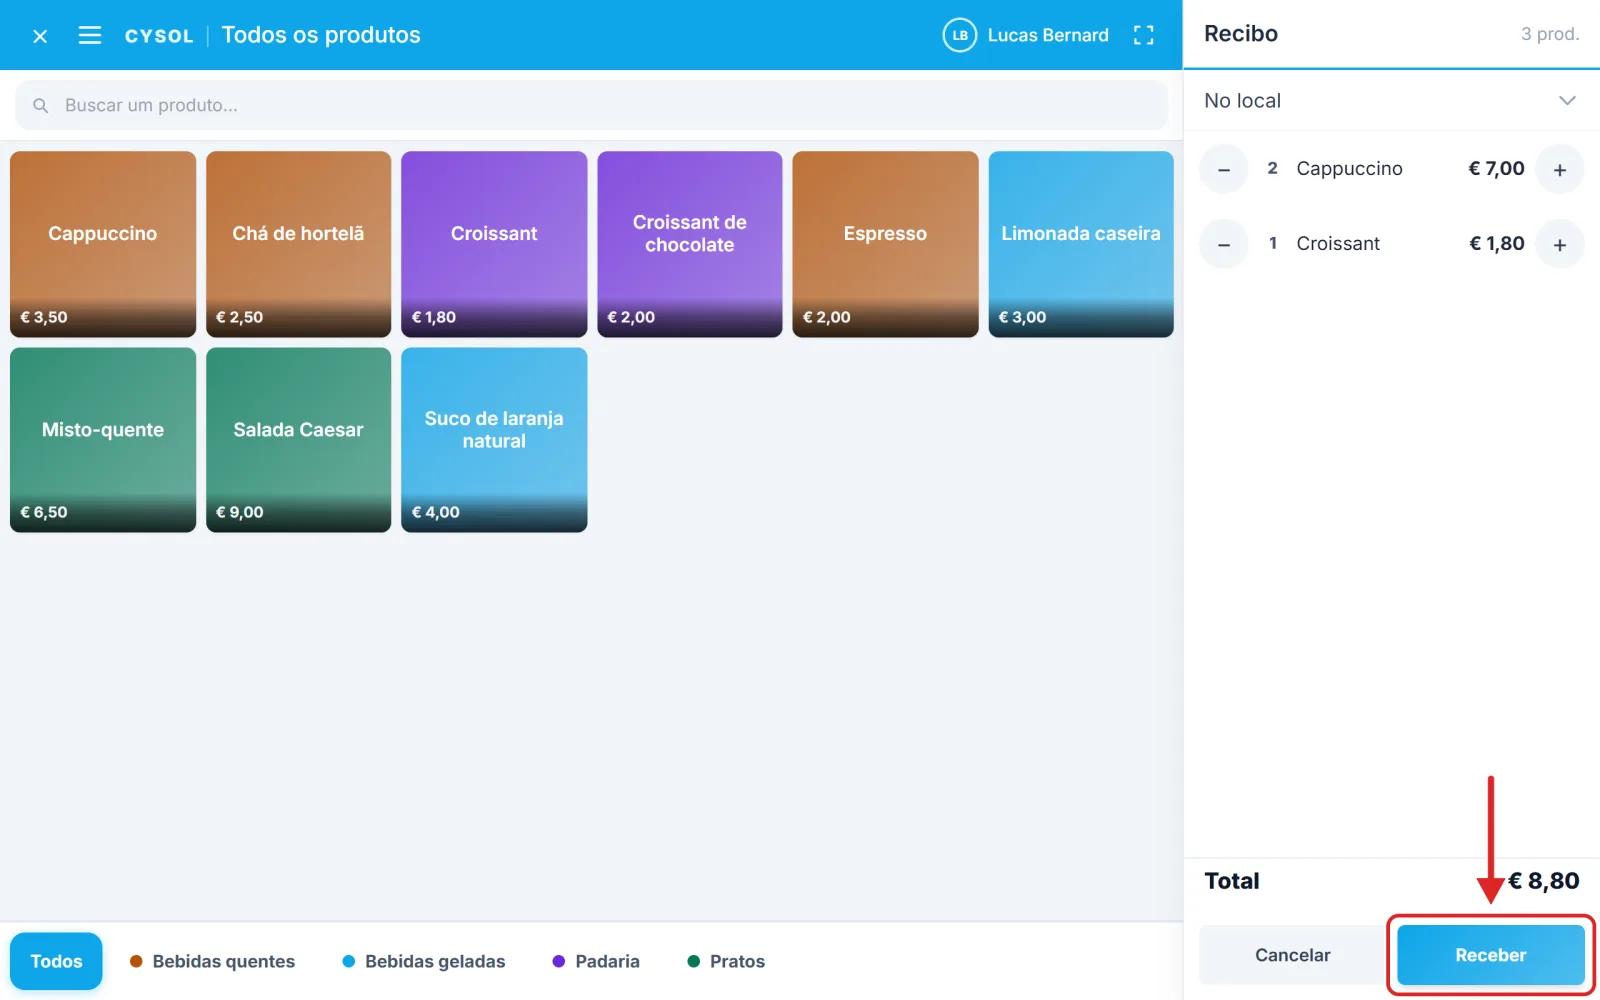Add Croissant de chocolate tile
1600x1000 pixels.
(690, 244)
